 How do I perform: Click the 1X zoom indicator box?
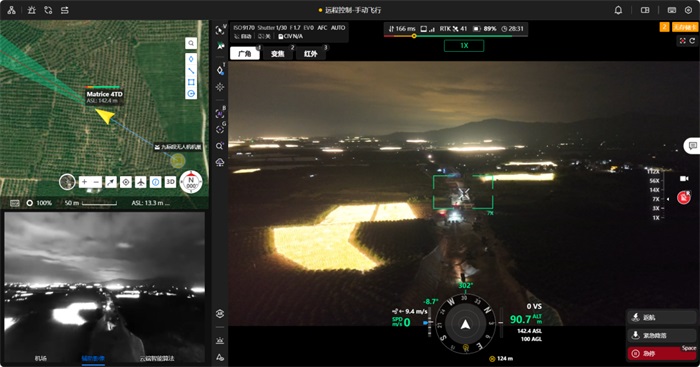(x=464, y=46)
